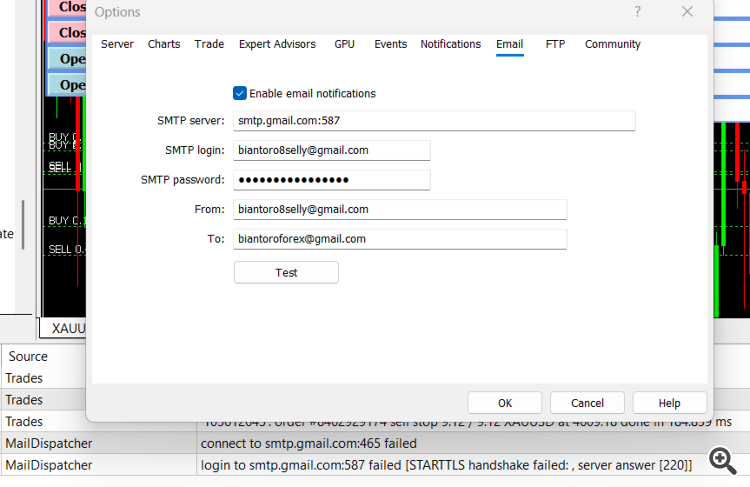The width and height of the screenshot is (750, 487).
Task: Click the Test button
Action: coord(286,273)
